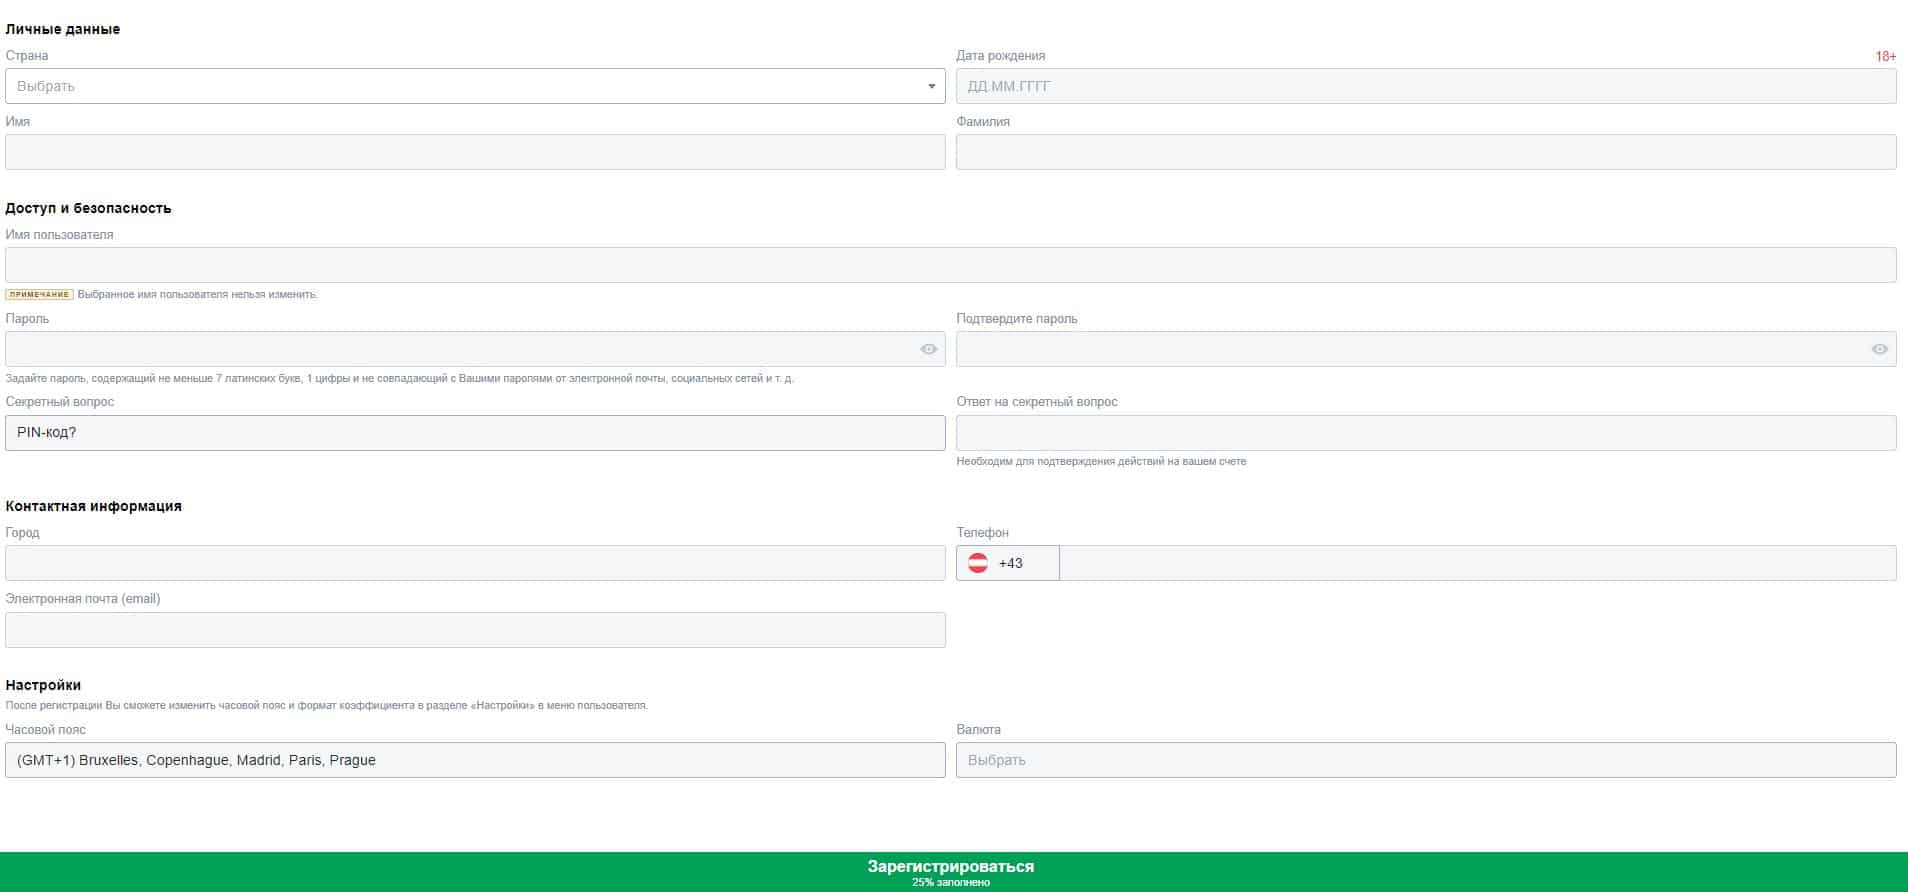This screenshot has height=892, width=1908.
Task: Click into the Фамилия field
Action: [1425, 152]
